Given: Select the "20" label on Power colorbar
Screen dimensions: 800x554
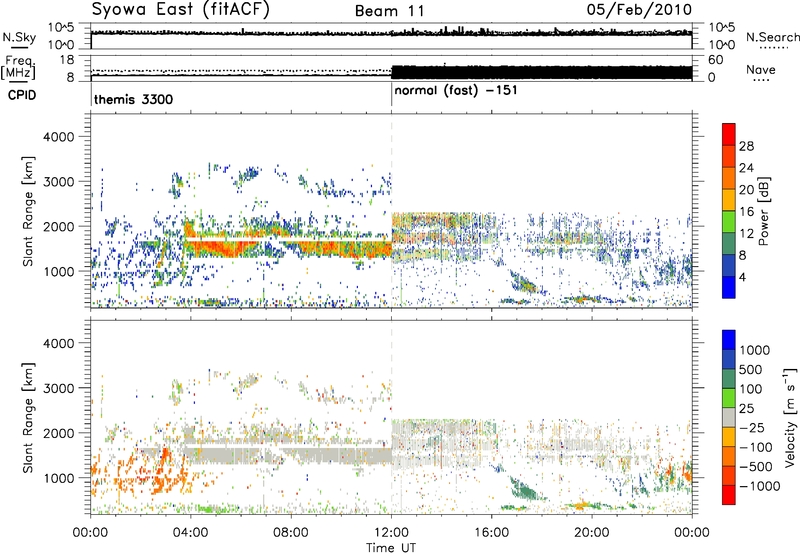Looking at the screenshot, I should click(746, 190).
